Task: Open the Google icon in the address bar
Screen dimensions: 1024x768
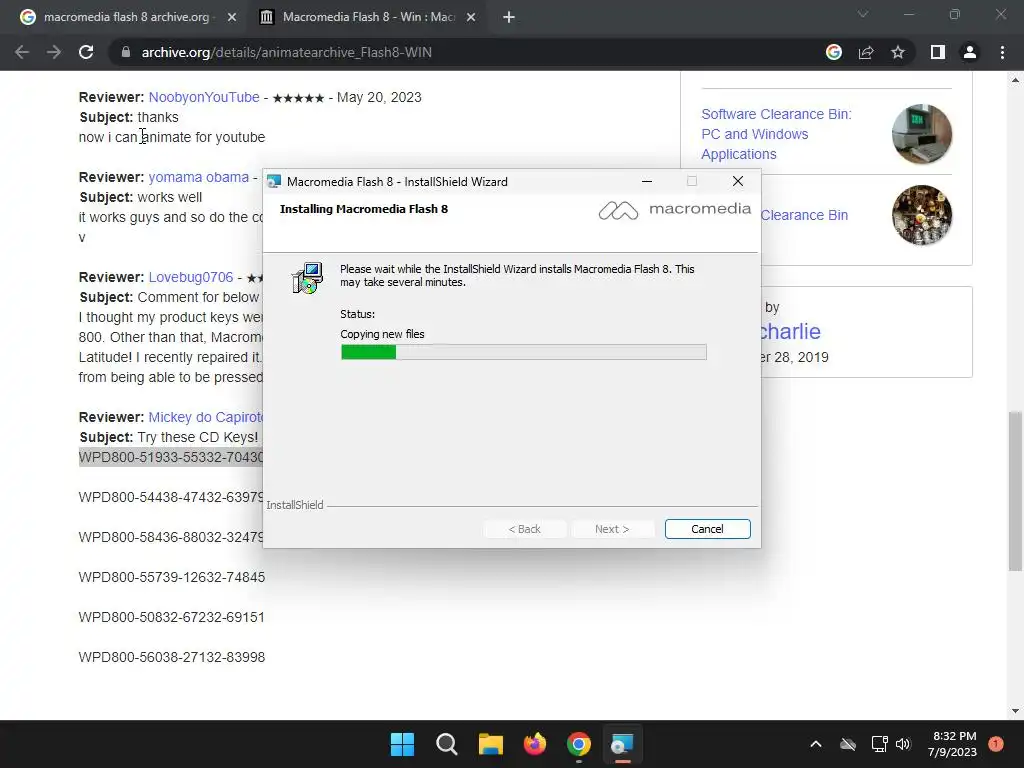Action: pyautogui.click(x=834, y=52)
